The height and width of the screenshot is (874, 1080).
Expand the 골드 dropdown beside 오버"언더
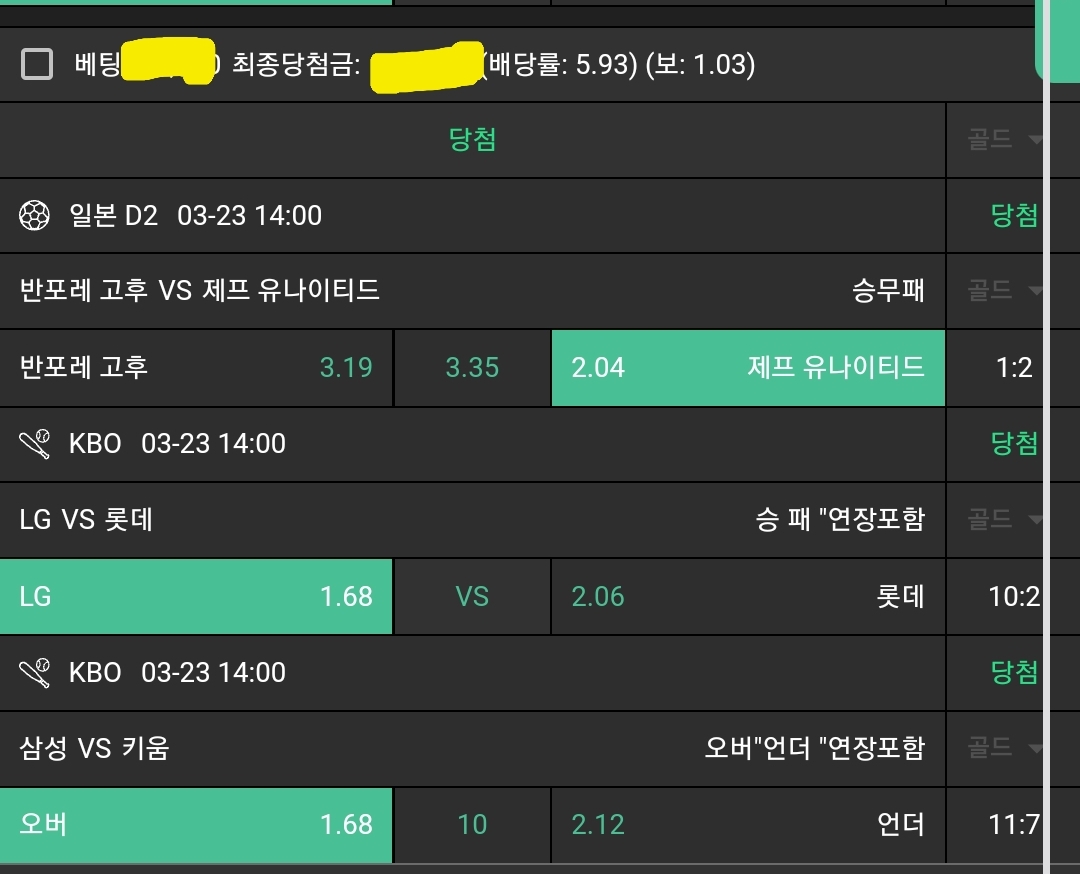click(1004, 747)
